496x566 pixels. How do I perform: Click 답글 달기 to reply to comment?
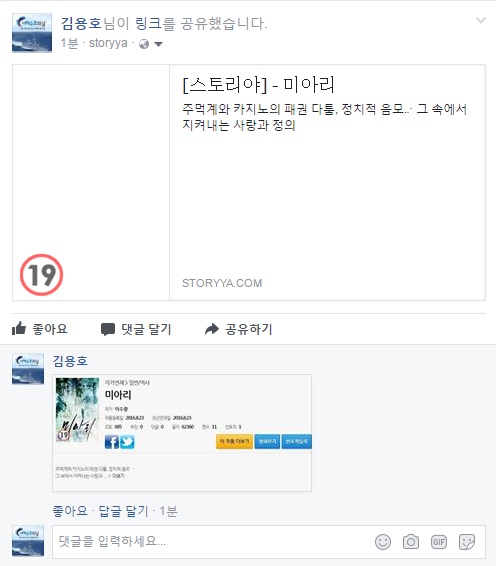pos(123,511)
